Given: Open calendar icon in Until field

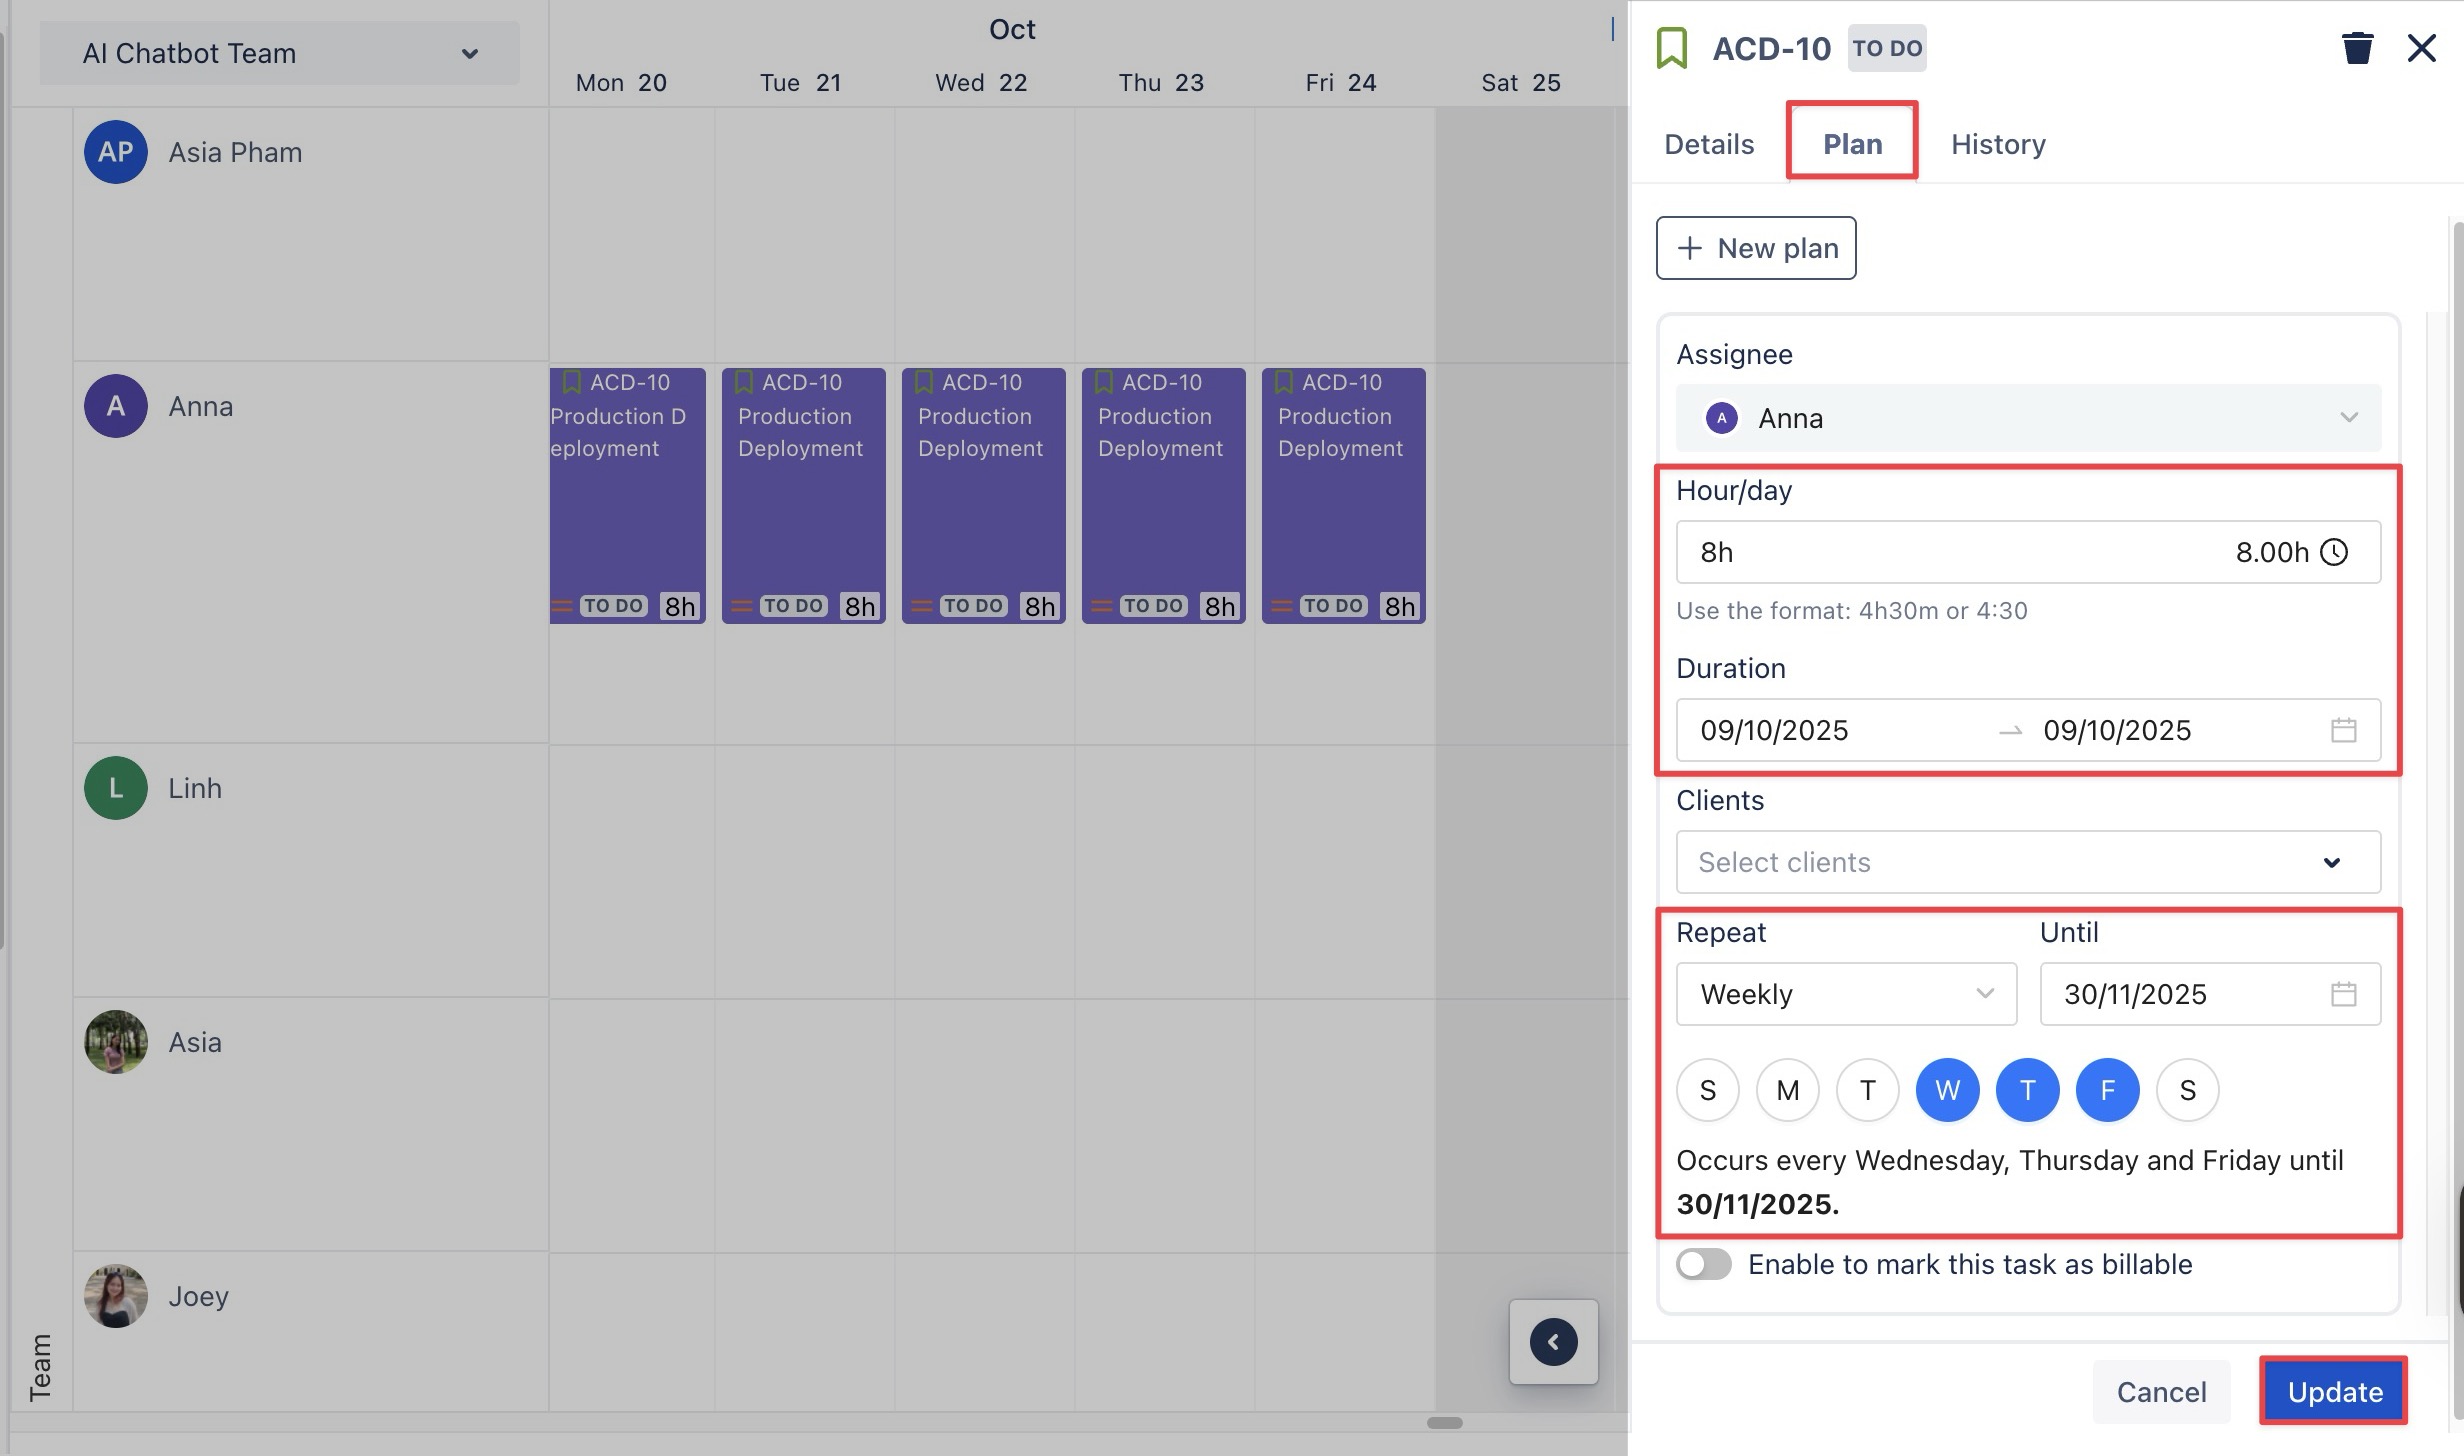Looking at the screenshot, I should tap(2343, 994).
